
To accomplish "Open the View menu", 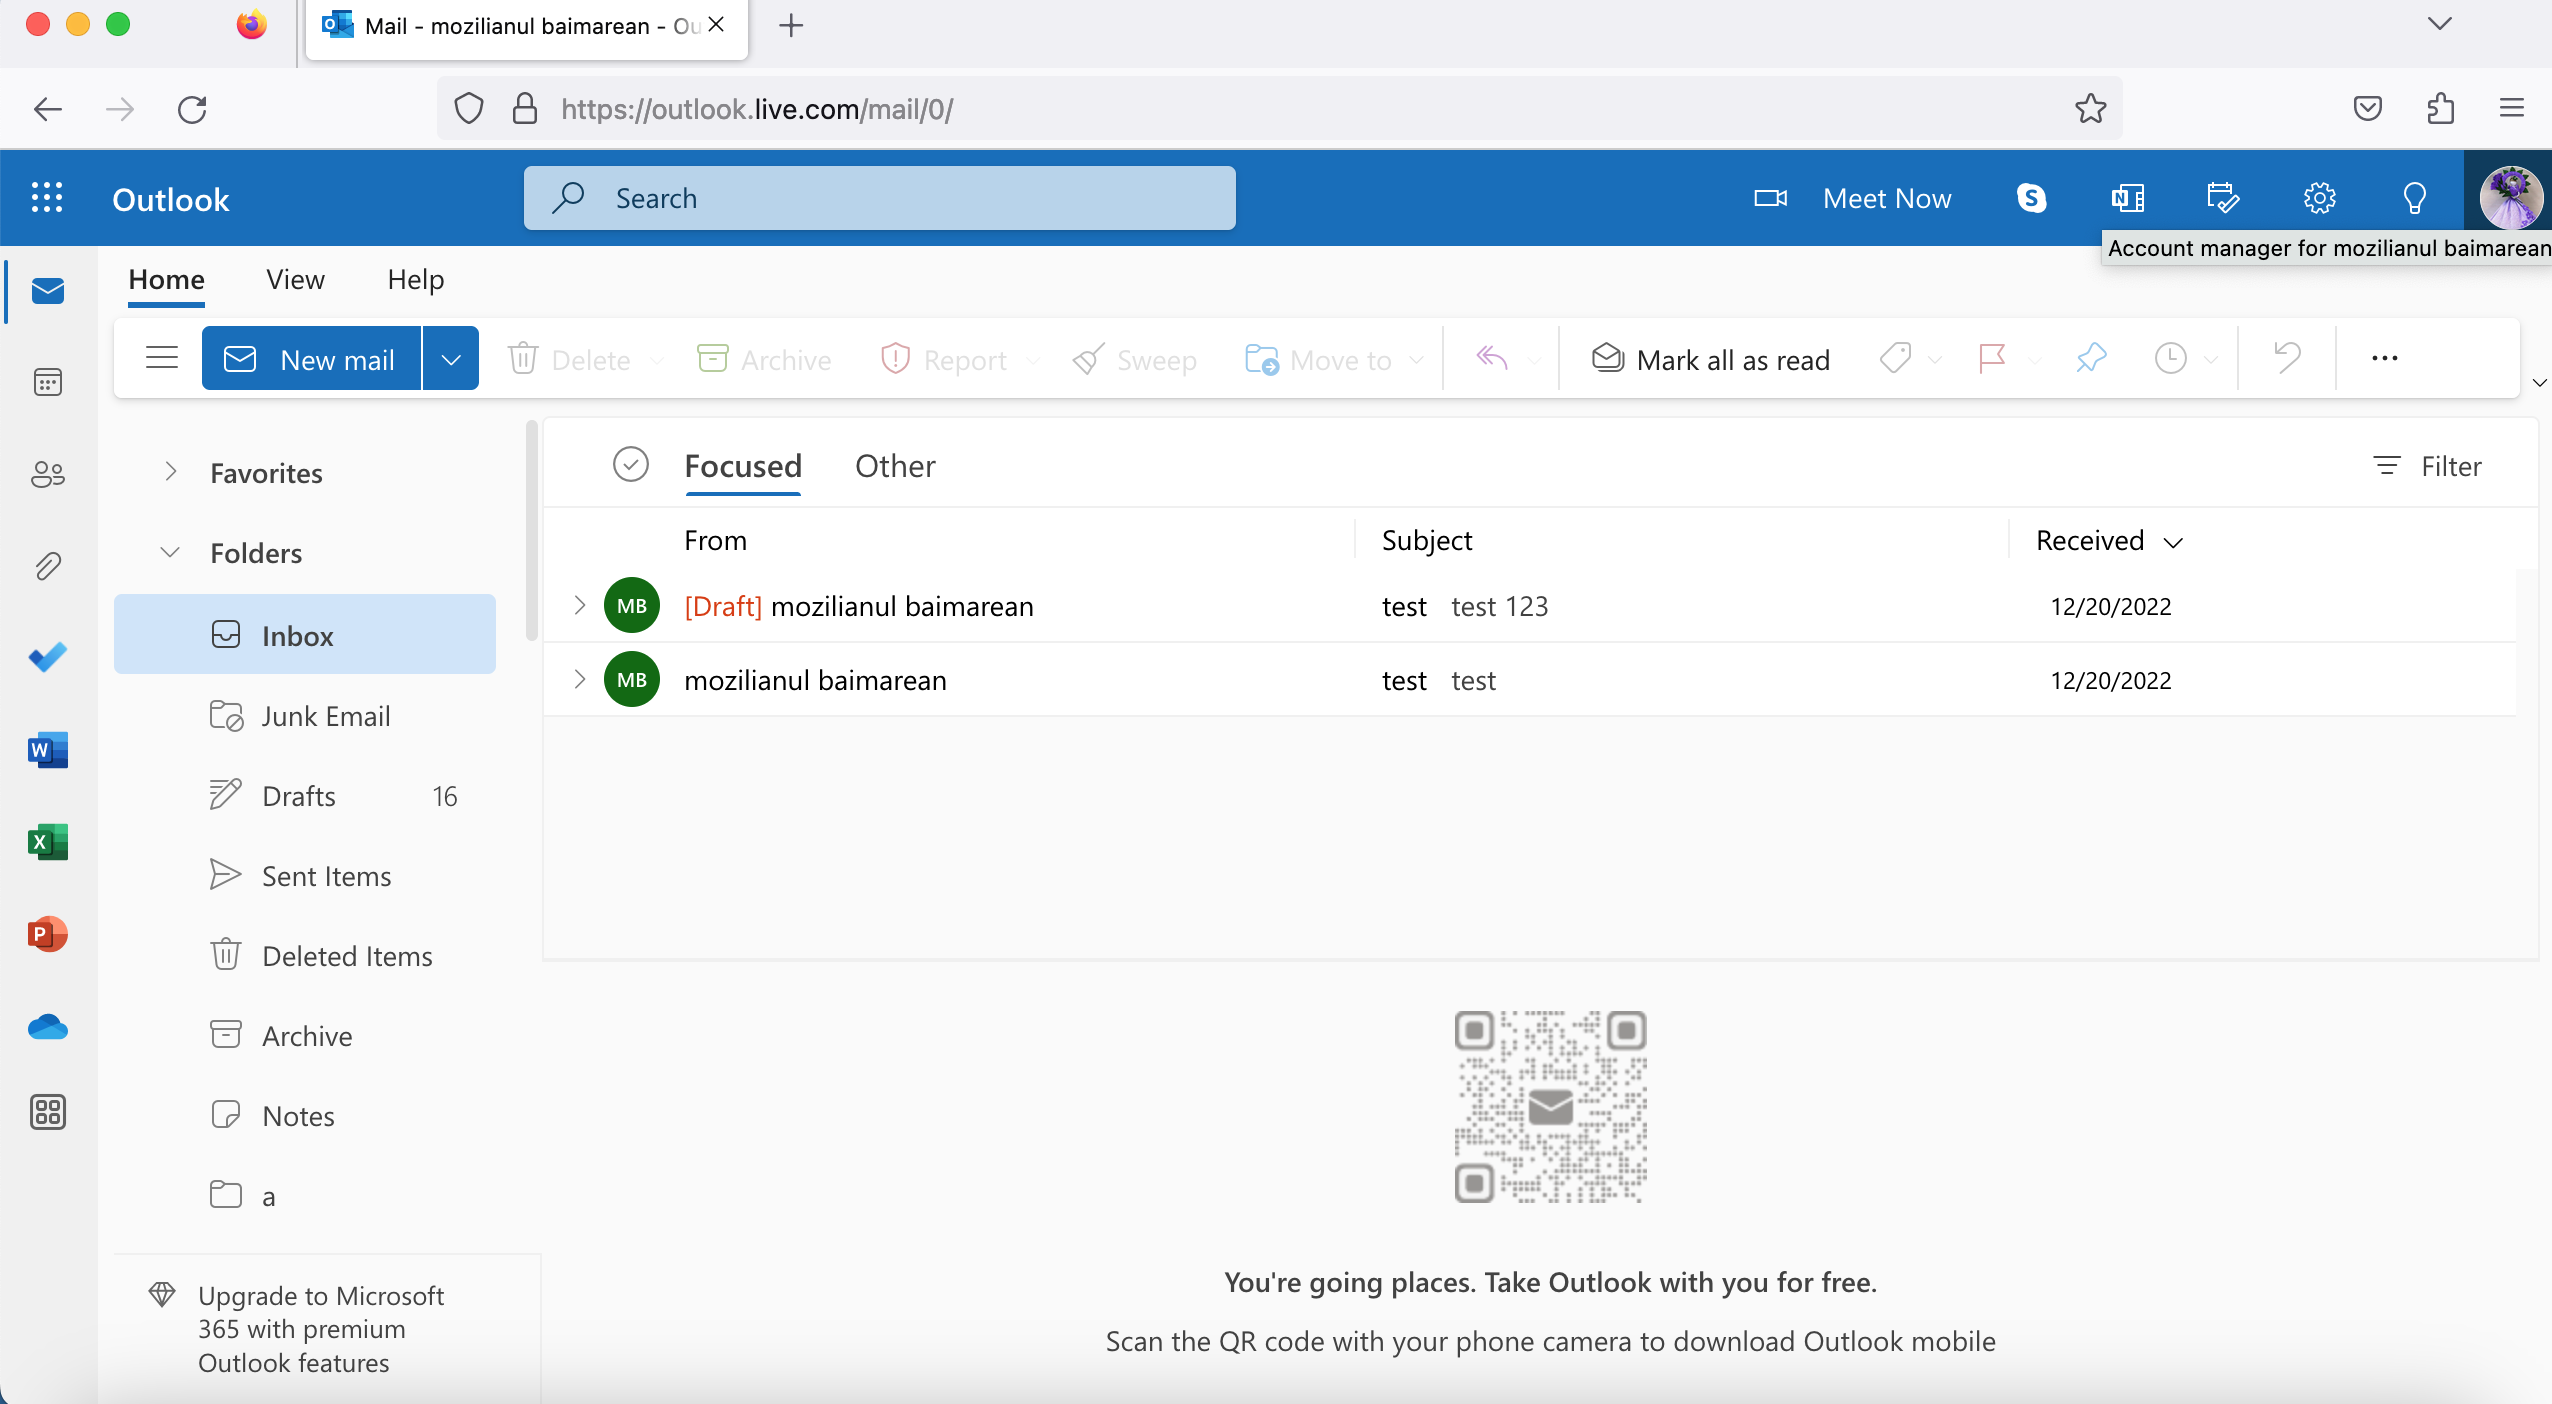I will 294,280.
